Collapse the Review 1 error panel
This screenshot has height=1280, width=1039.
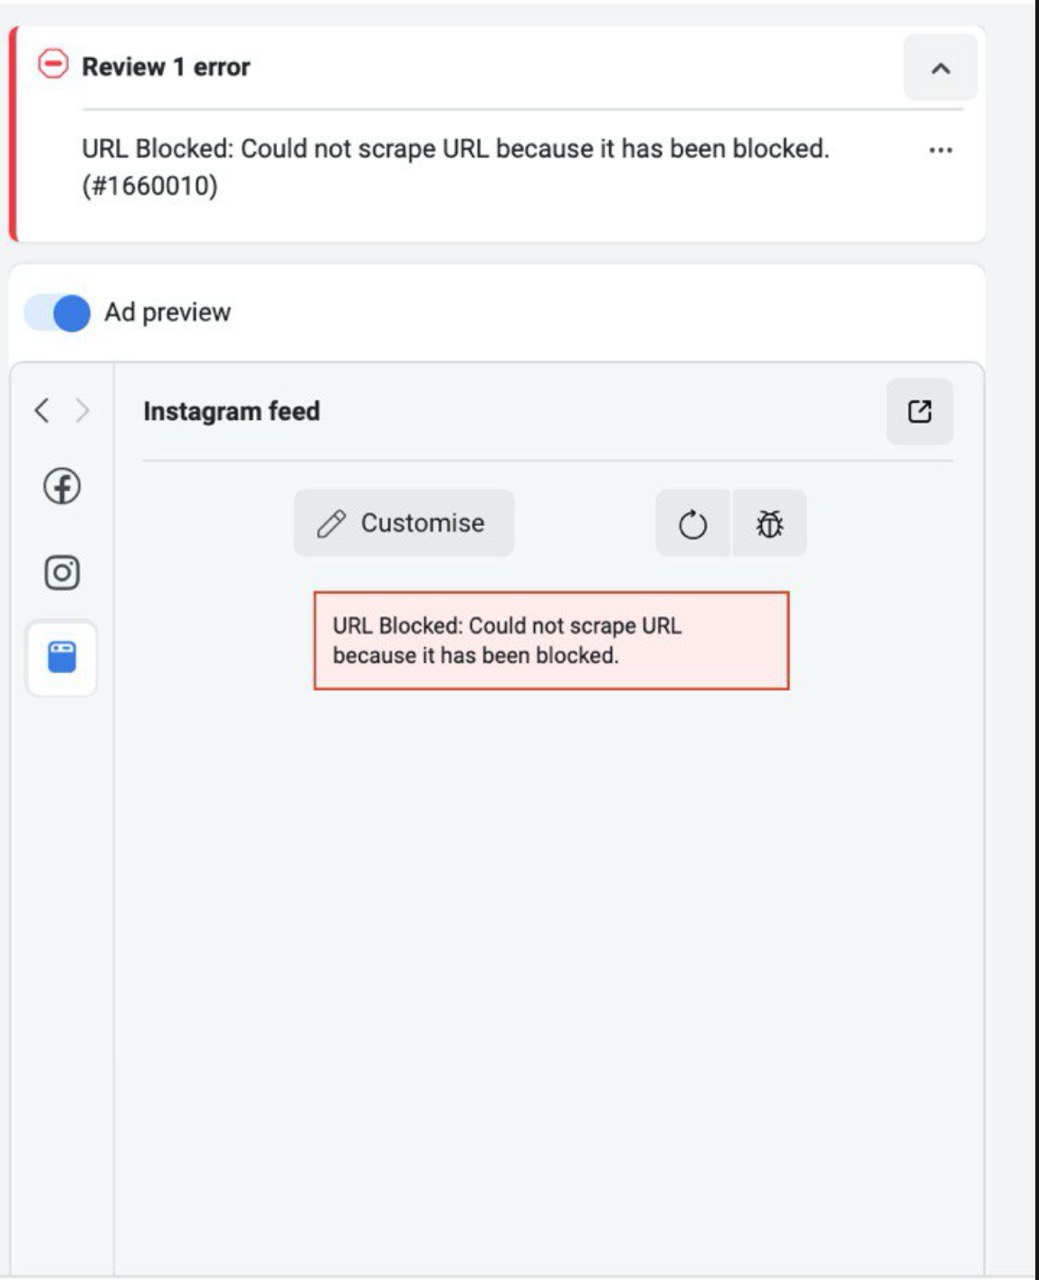pyautogui.click(x=940, y=68)
